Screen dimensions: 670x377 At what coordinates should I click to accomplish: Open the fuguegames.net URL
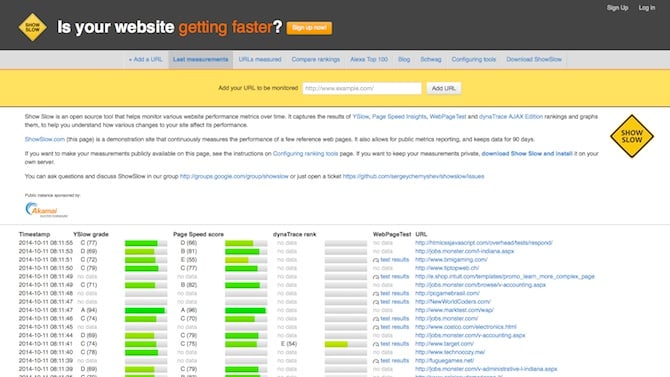point(444,361)
